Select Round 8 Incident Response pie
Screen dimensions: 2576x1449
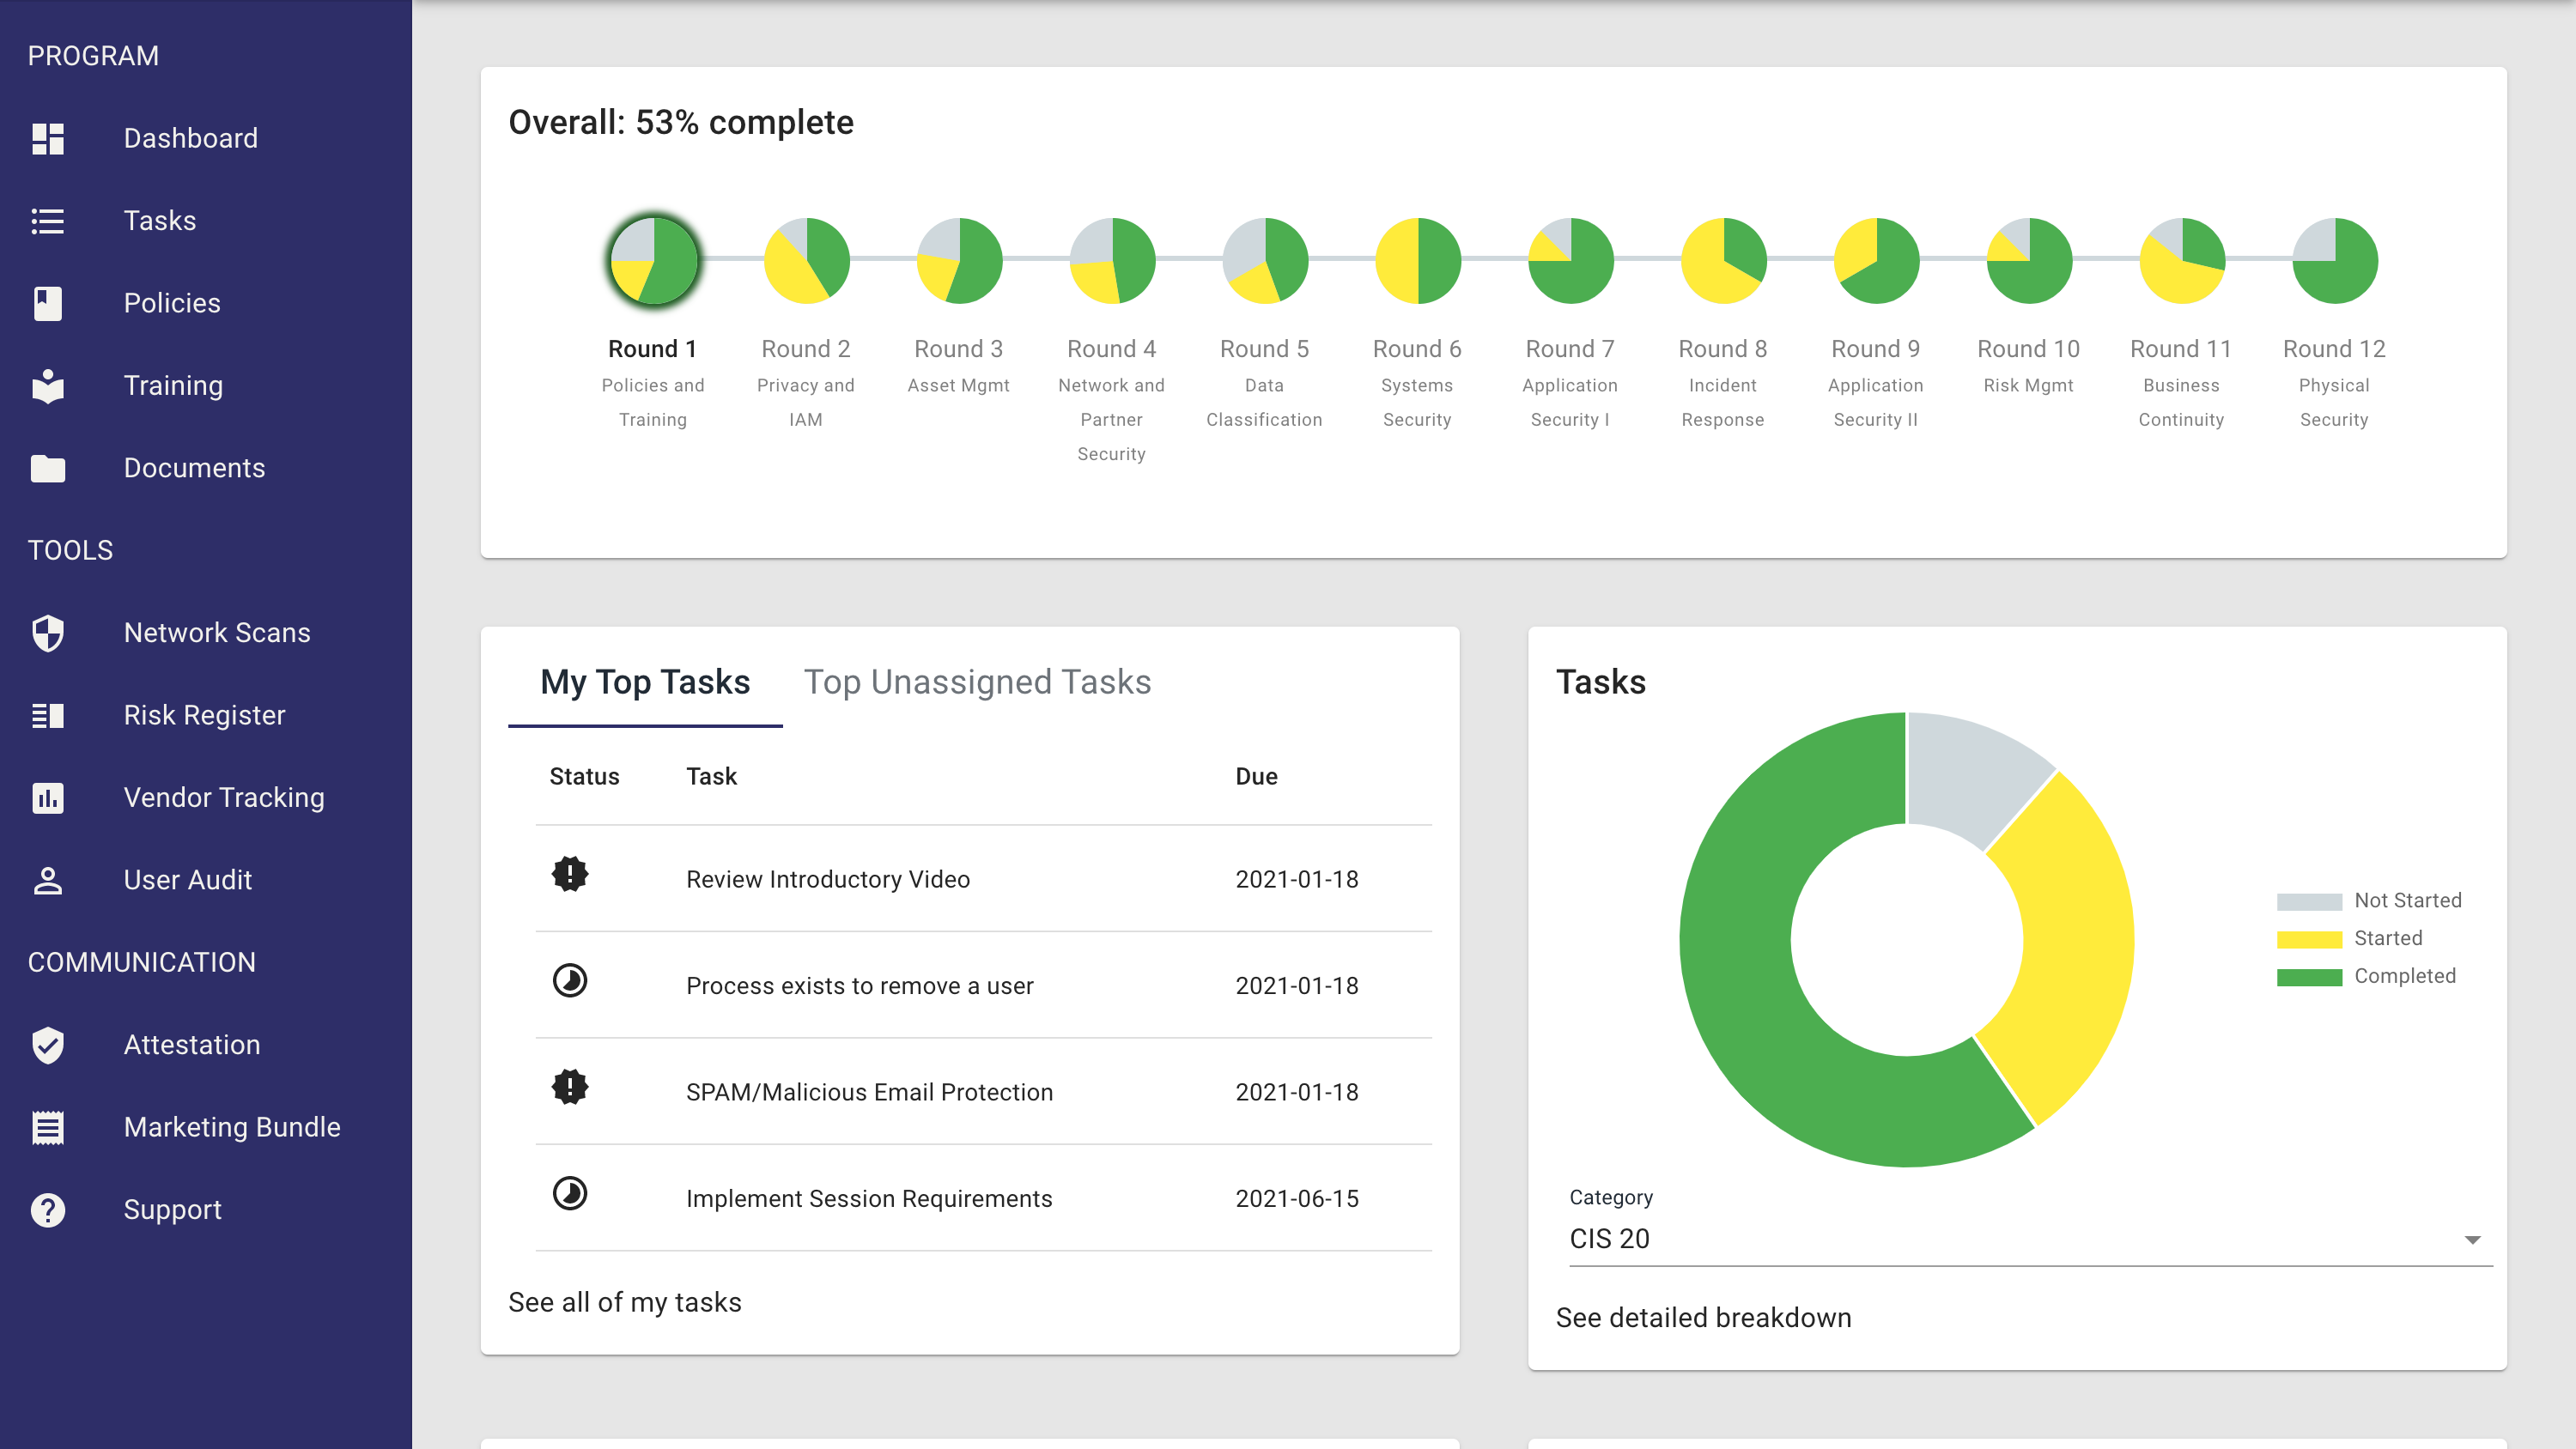(1724, 260)
